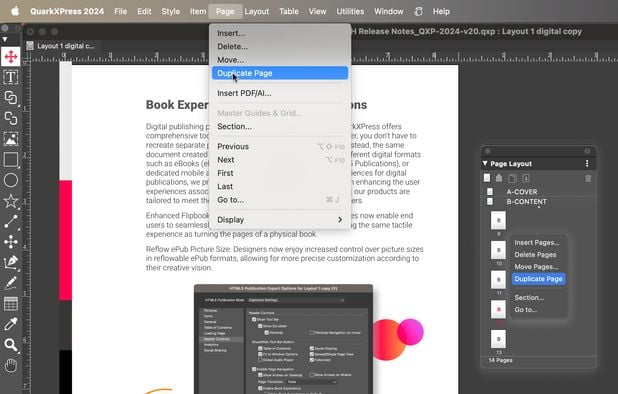Select the Pan hand tool
The image size is (618, 394).
(x=11, y=366)
